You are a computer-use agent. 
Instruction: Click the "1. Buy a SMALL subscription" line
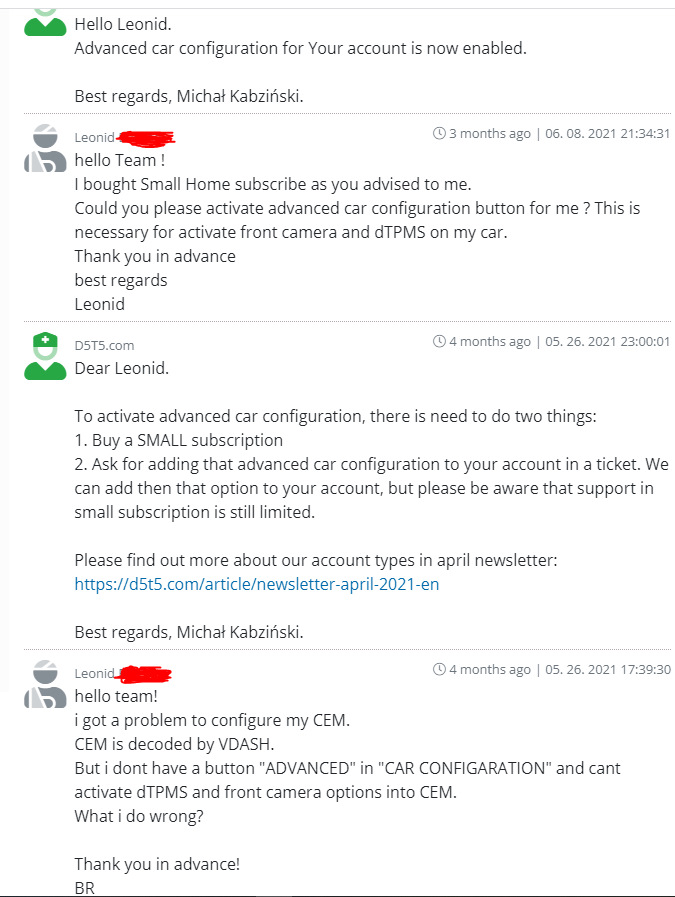click(179, 440)
